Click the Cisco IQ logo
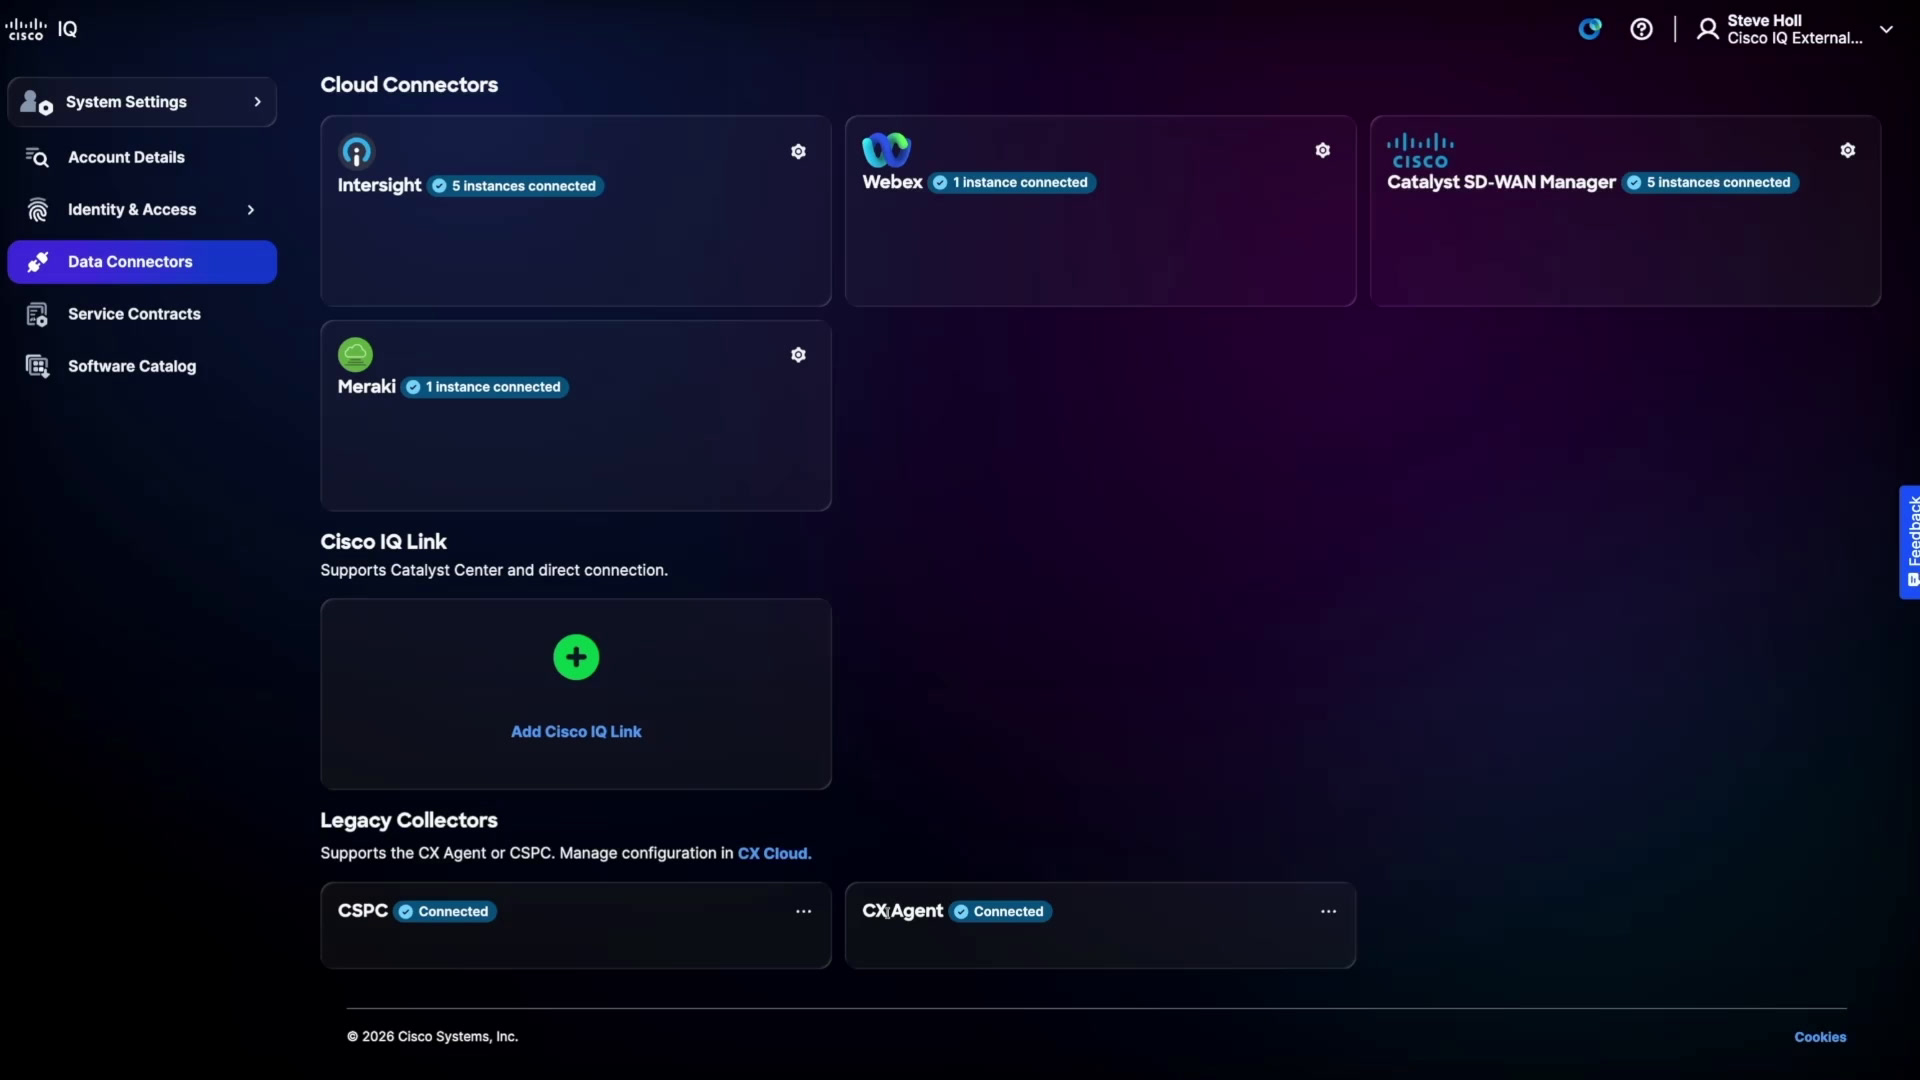The height and width of the screenshot is (1080, 1920). pyautogui.click(x=41, y=29)
